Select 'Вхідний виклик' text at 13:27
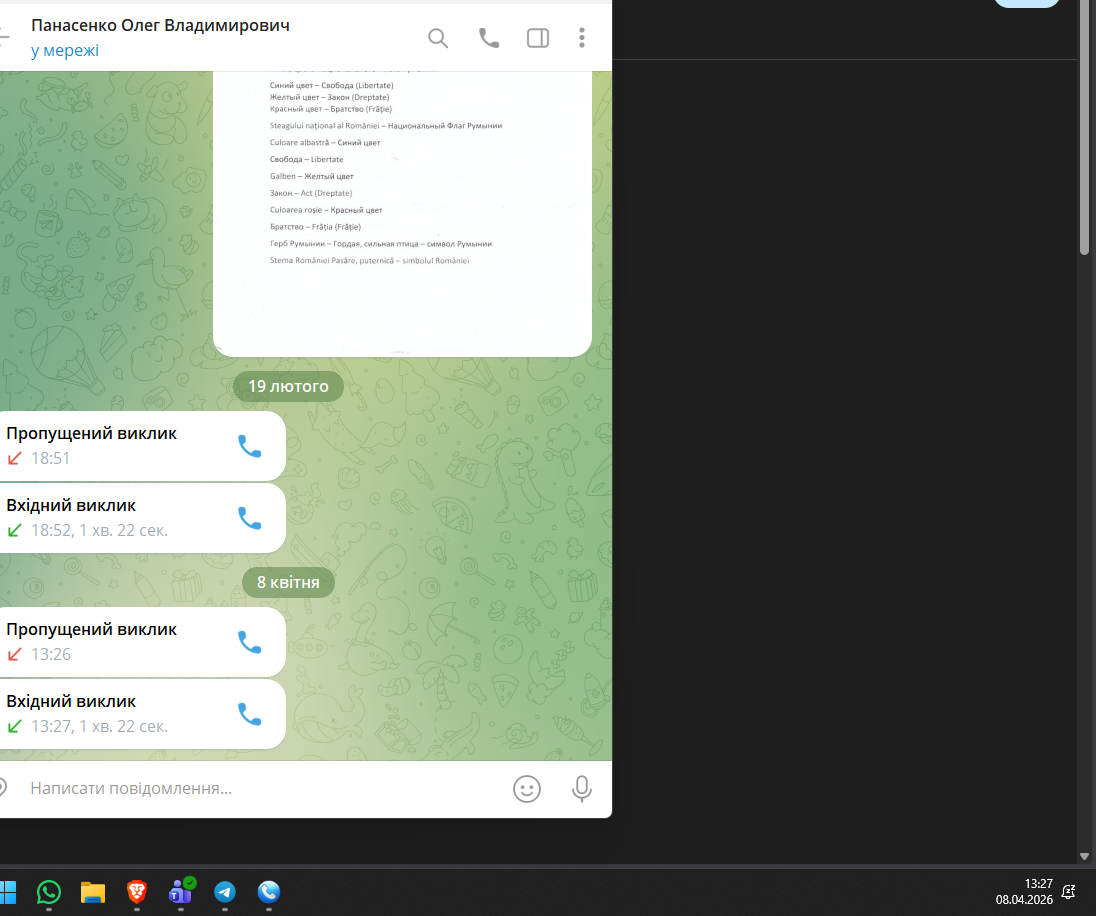 tap(71, 701)
